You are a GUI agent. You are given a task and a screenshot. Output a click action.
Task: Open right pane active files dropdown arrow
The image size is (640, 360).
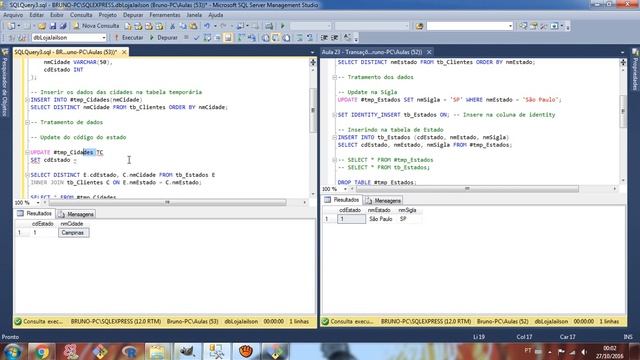pyautogui.click(x=622, y=52)
